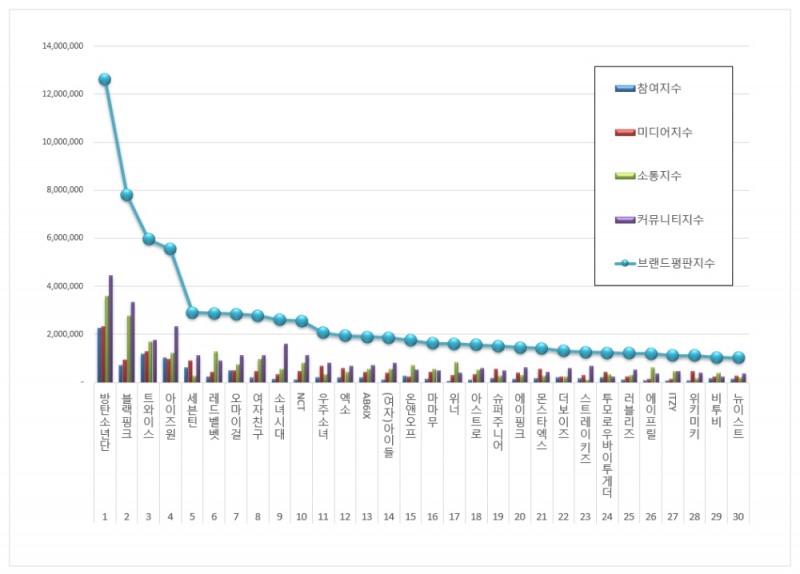The image size is (800, 574).
Task: Click the purple 커뮤니티지수 legend swatch
Action: click(x=625, y=219)
